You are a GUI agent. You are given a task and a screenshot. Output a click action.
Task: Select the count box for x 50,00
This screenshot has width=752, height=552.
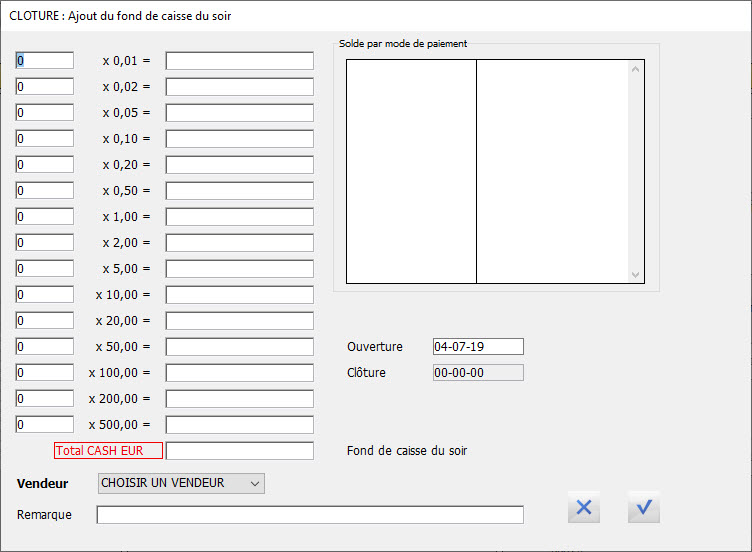[45, 347]
